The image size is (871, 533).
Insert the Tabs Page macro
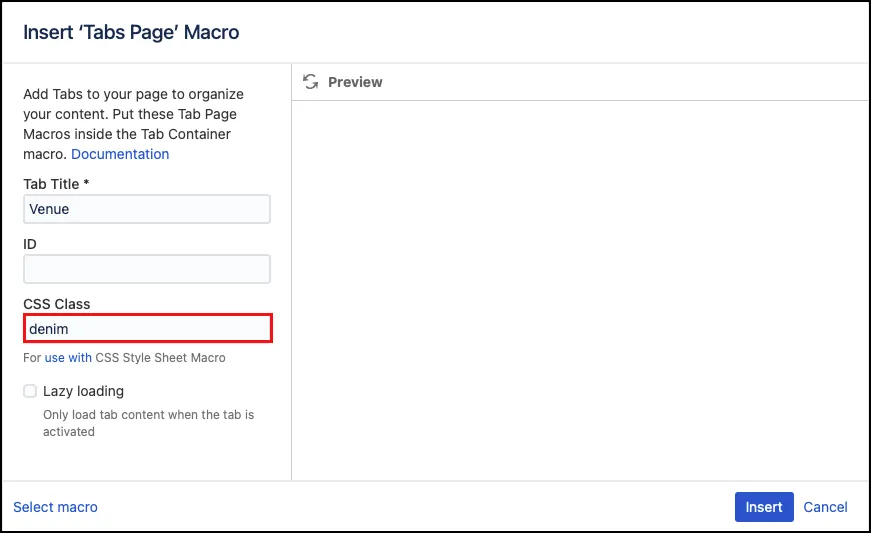tap(764, 507)
